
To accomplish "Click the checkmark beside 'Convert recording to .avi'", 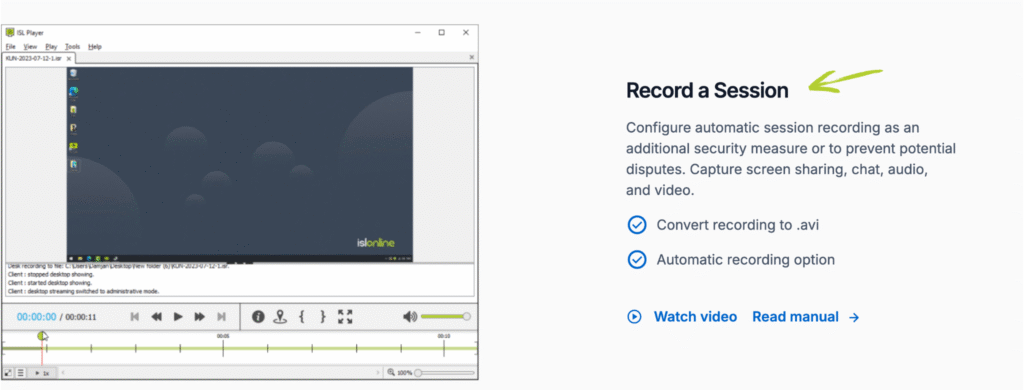I will (636, 225).
